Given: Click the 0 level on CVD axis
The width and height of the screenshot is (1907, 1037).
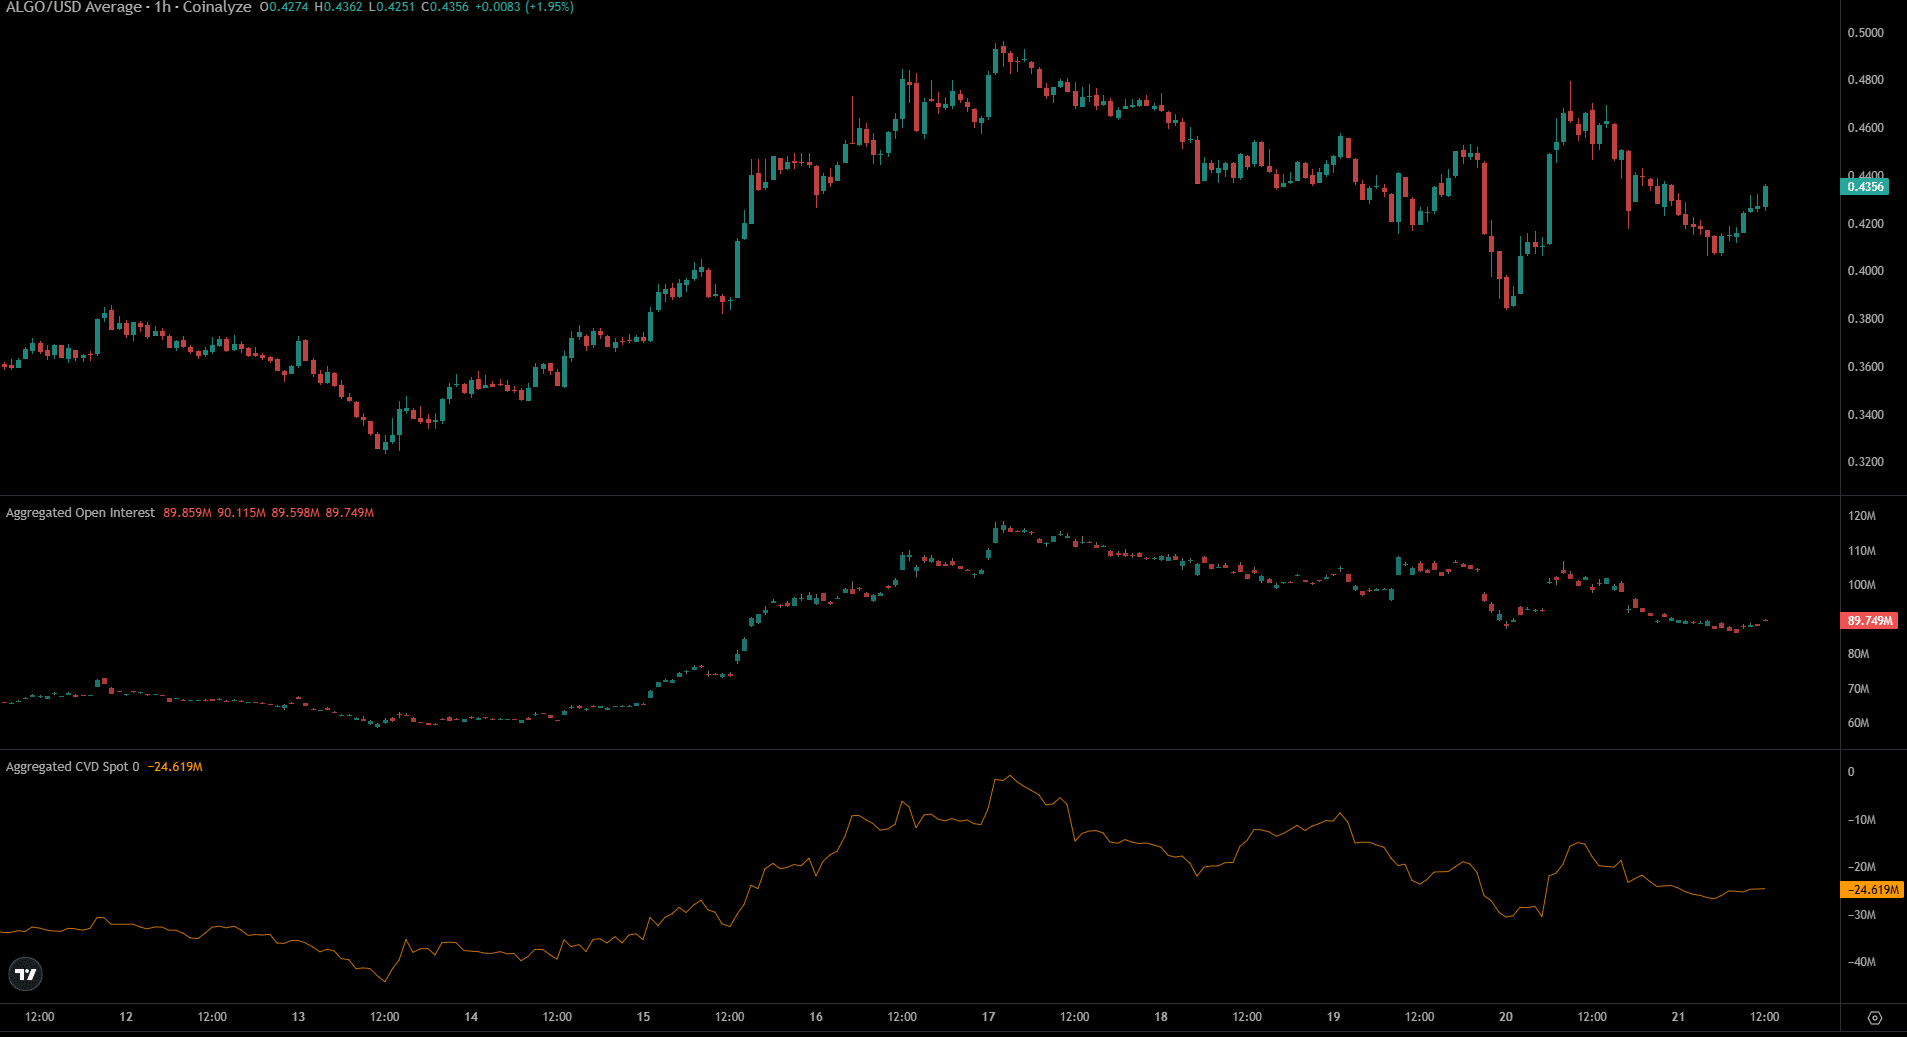Looking at the screenshot, I should pyautogui.click(x=1851, y=772).
